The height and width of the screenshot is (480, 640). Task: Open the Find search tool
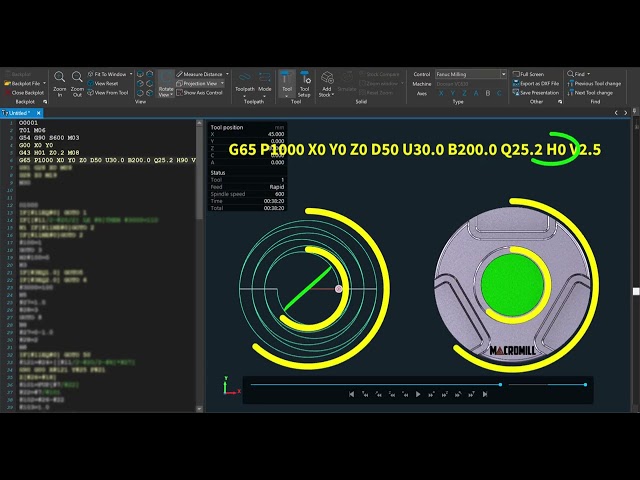pyautogui.click(x=576, y=74)
